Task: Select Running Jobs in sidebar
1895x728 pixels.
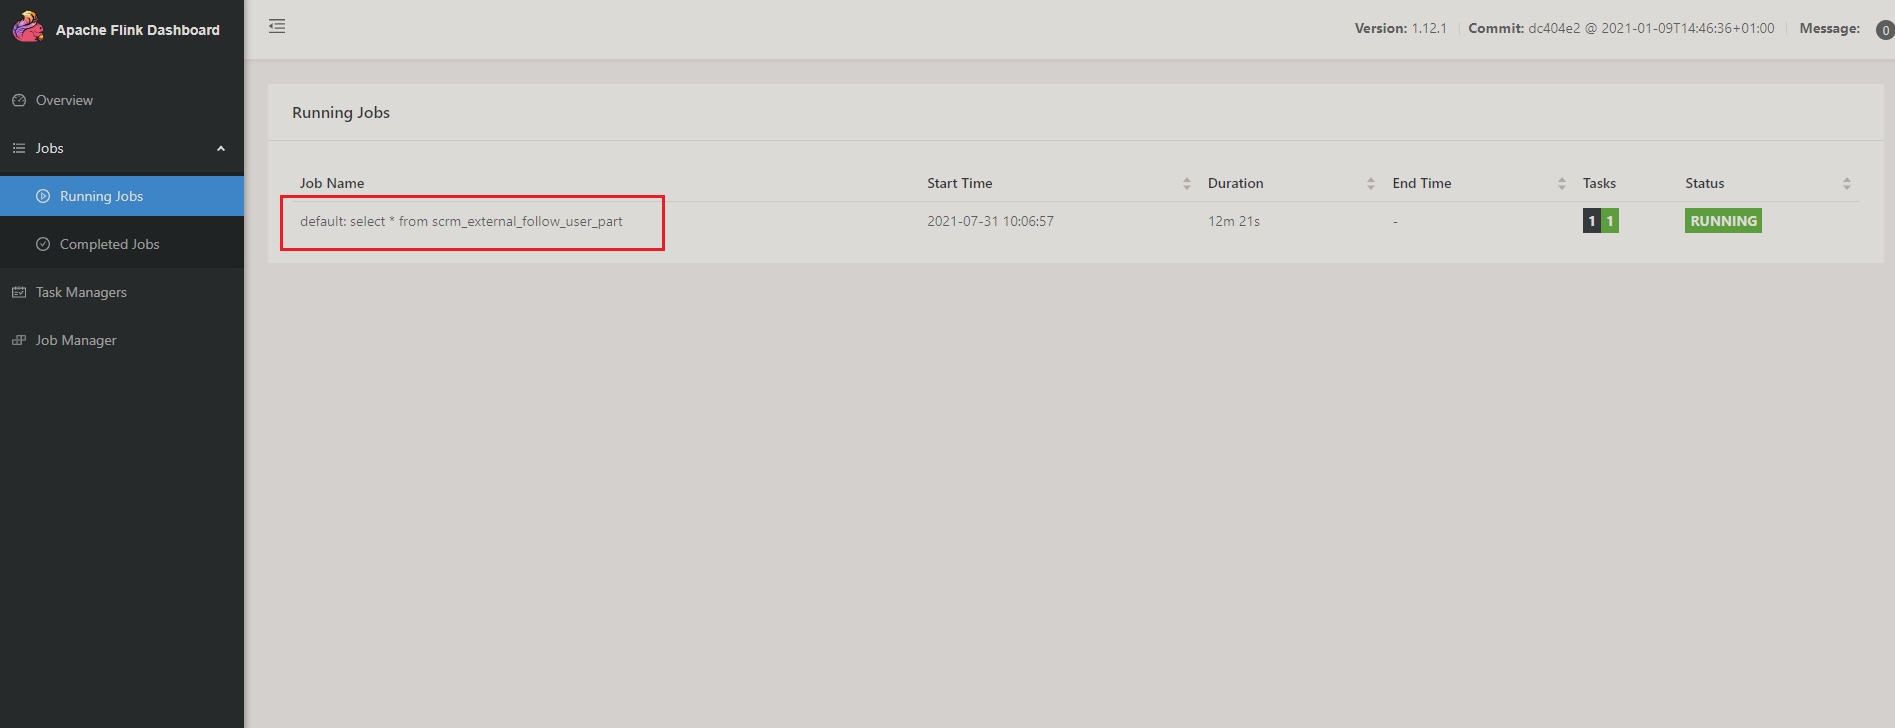Action: click(x=122, y=196)
